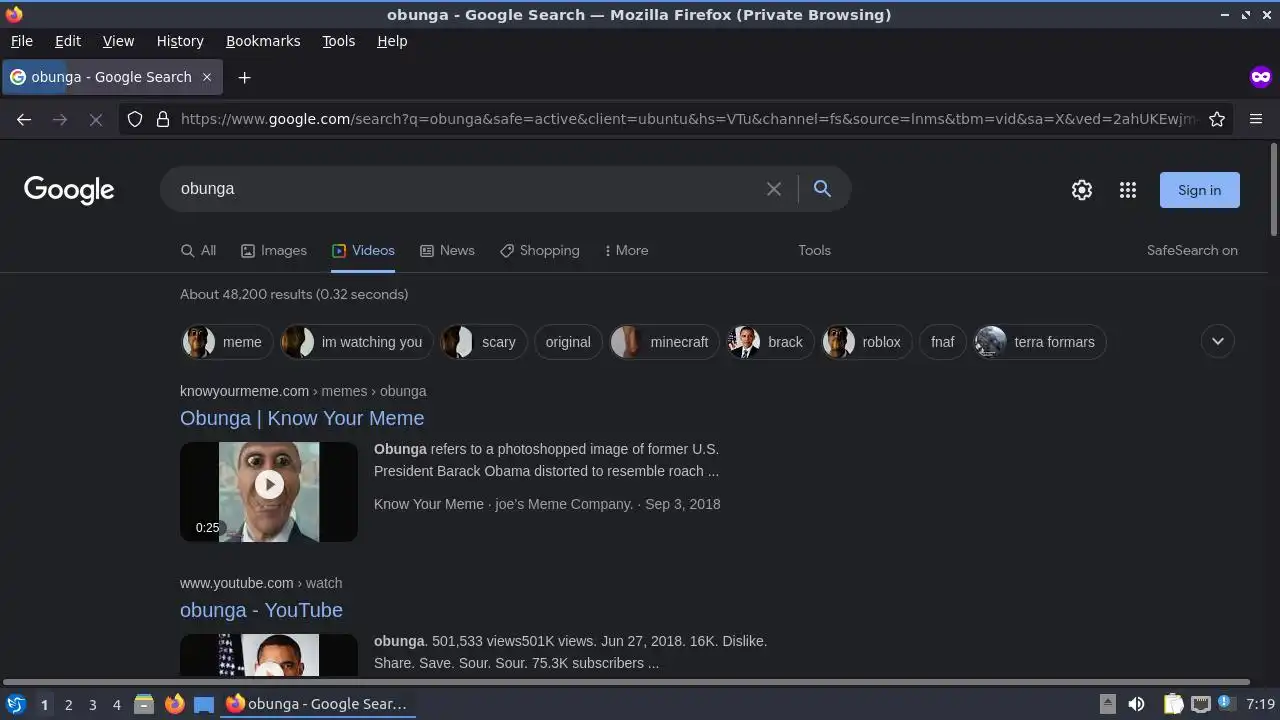The height and width of the screenshot is (720, 1280).
Task: Launch Firefox from the taskbar
Action: [x=174, y=704]
